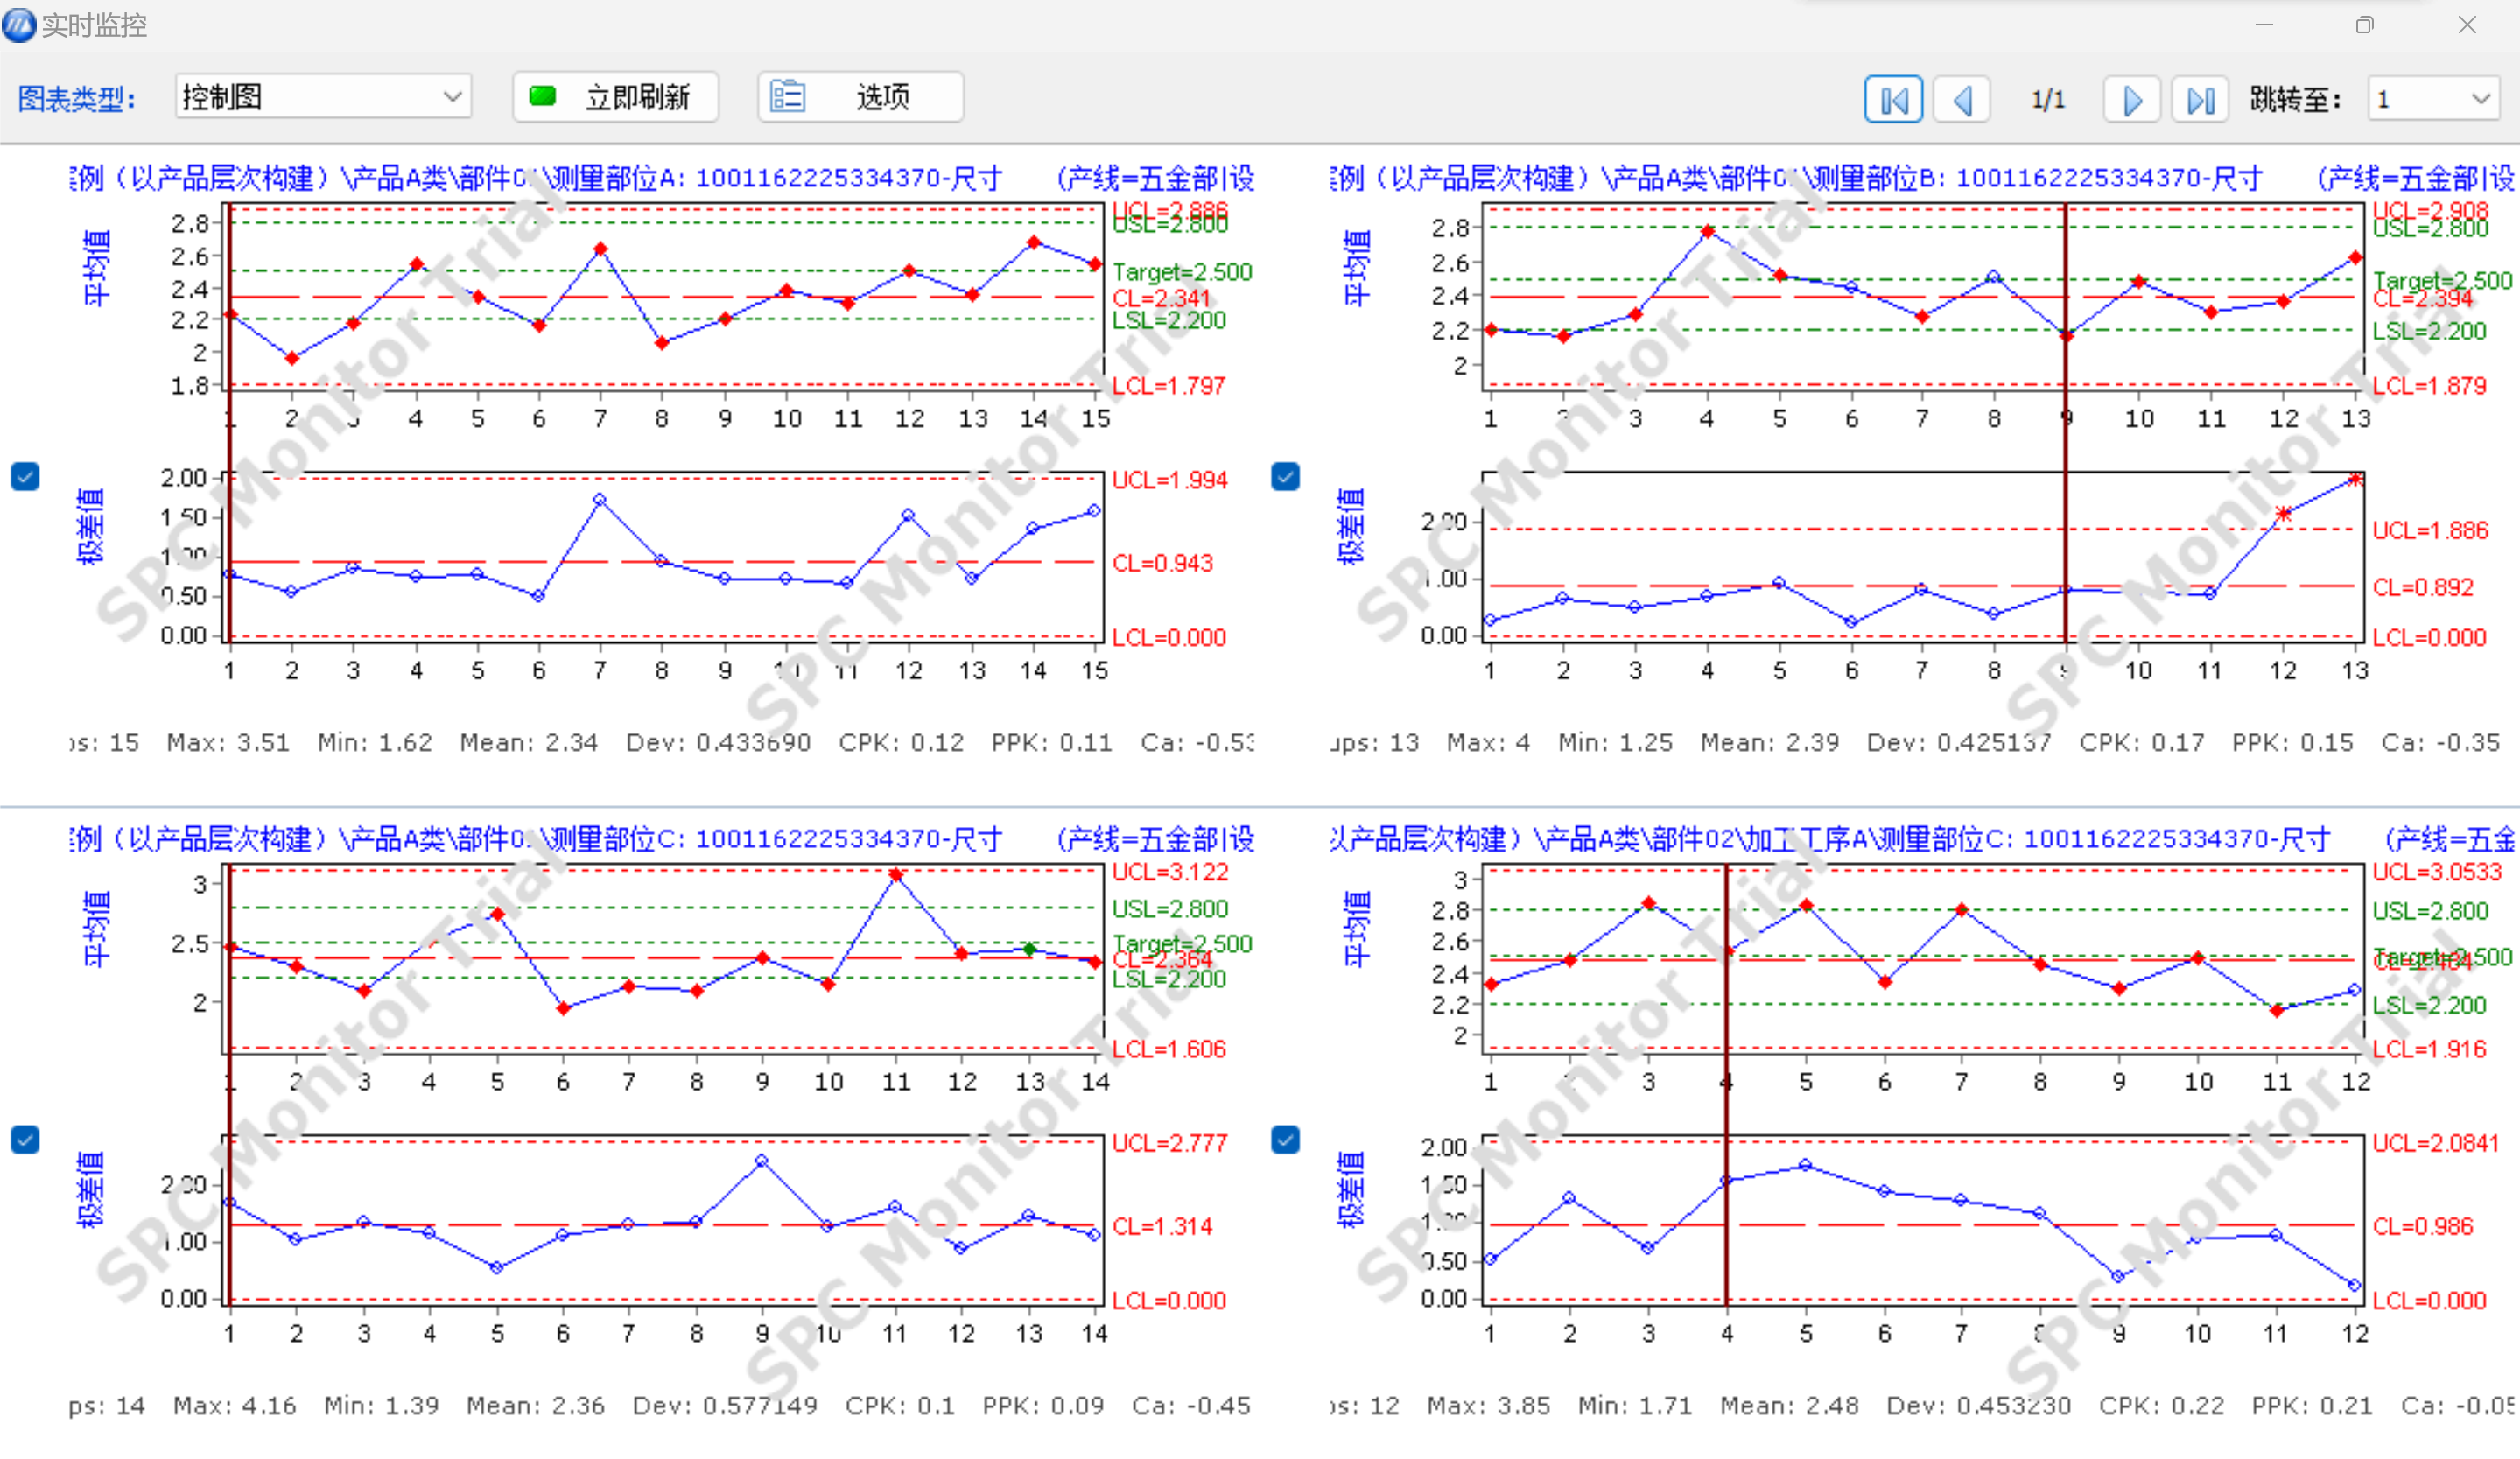The width and height of the screenshot is (2520, 1459).
Task: Click the next page arrow icon
Action: [x=2131, y=99]
